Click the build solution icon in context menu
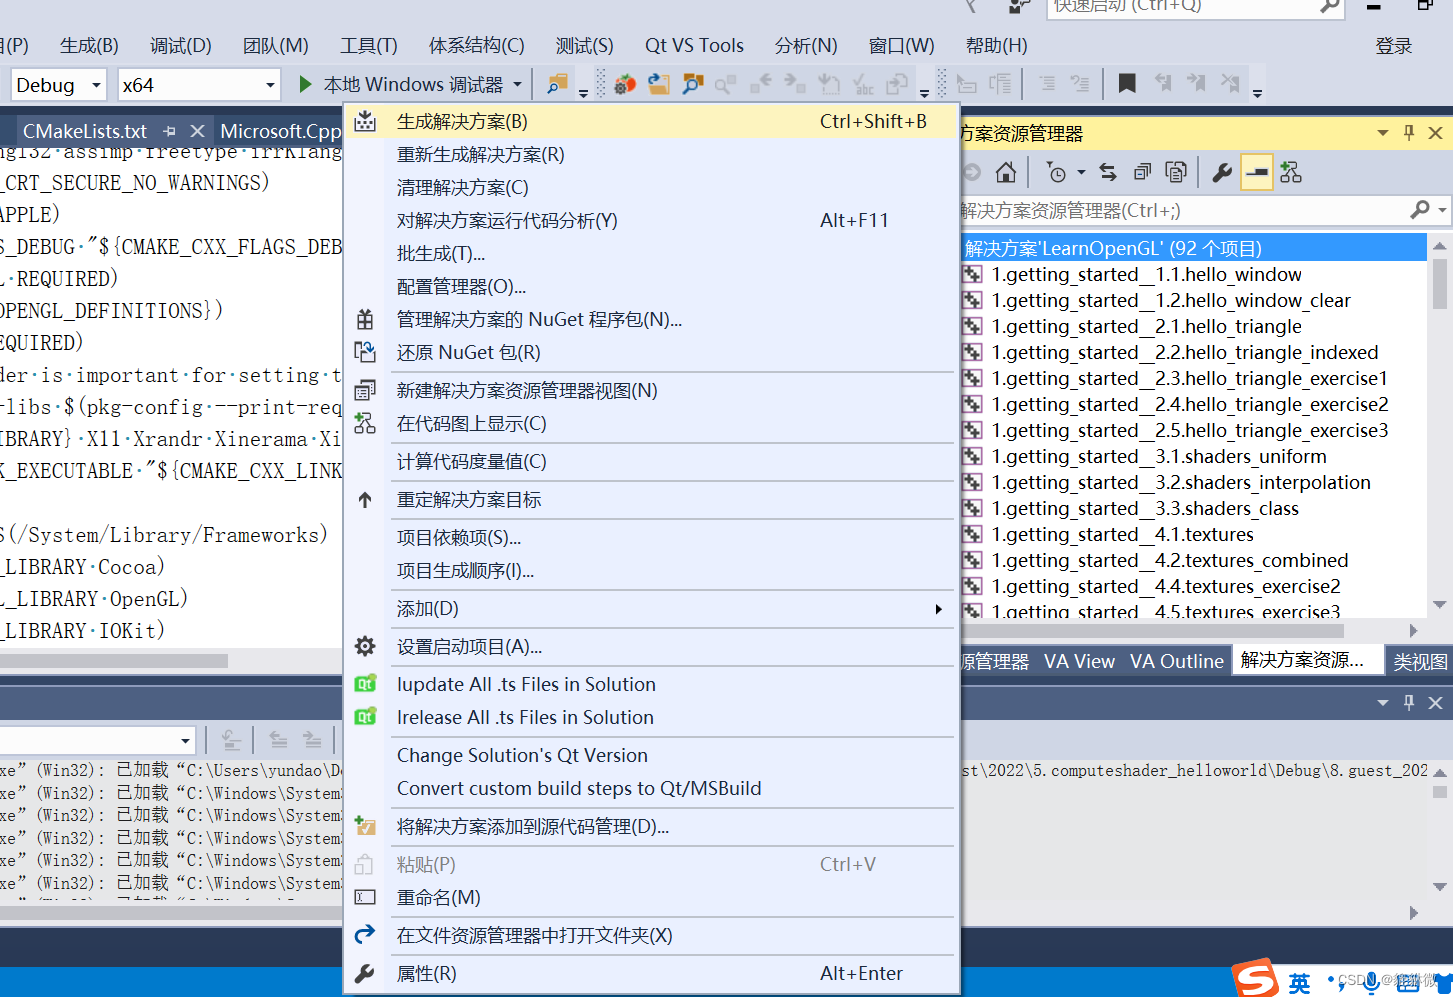The image size is (1453, 997). pyautogui.click(x=365, y=121)
